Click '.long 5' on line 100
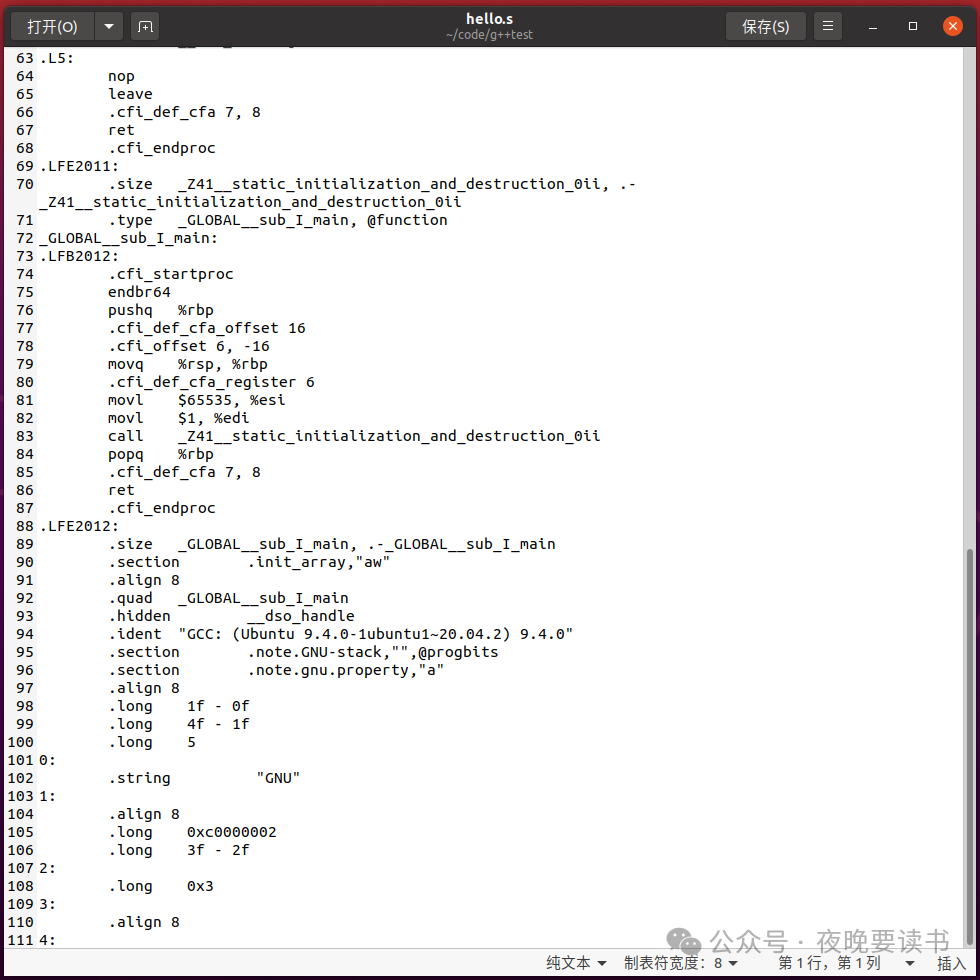 tap(152, 742)
